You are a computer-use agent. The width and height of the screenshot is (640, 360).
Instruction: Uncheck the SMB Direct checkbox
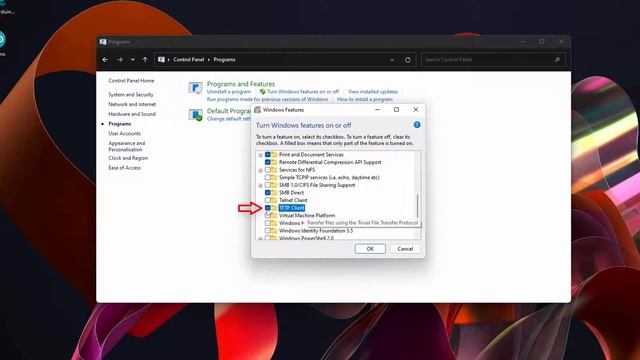268,193
